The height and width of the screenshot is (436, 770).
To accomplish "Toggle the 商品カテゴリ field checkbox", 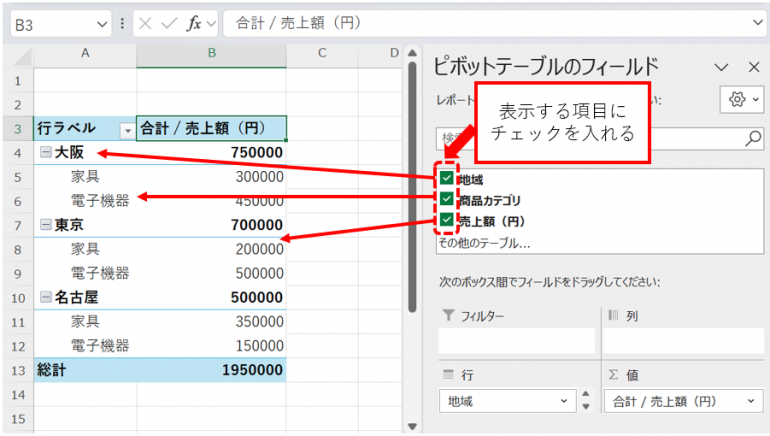I will [446, 199].
